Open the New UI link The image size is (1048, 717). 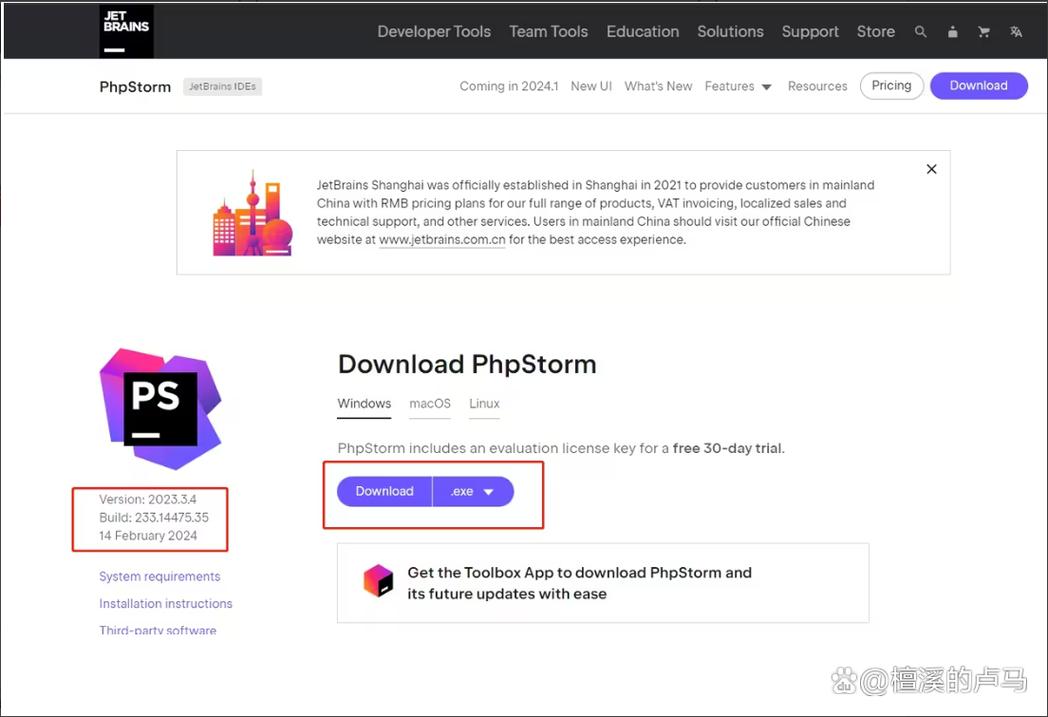tap(591, 86)
